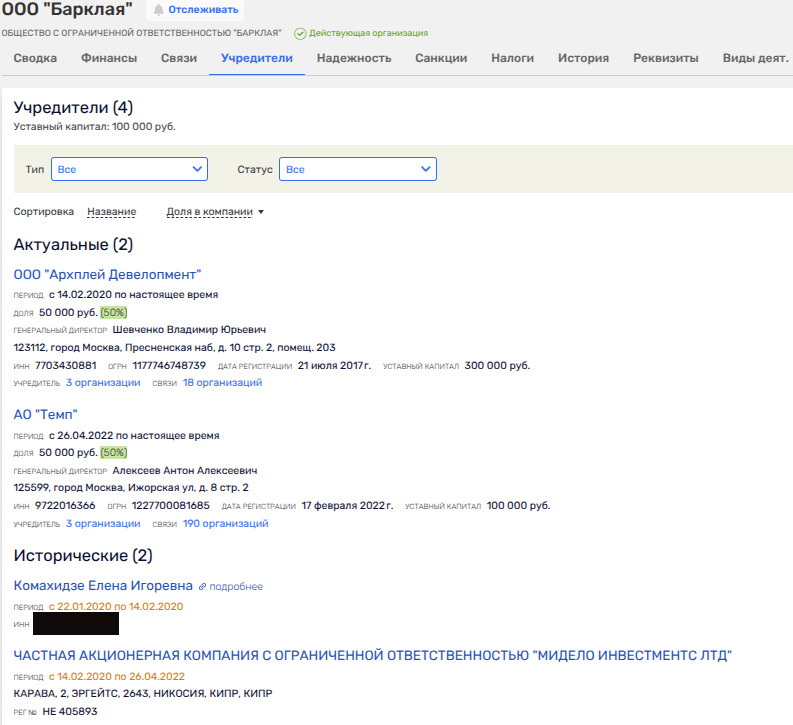Click the Отслеживать button
The height and width of the screenshot is (725, 793).
click(203, 10)
